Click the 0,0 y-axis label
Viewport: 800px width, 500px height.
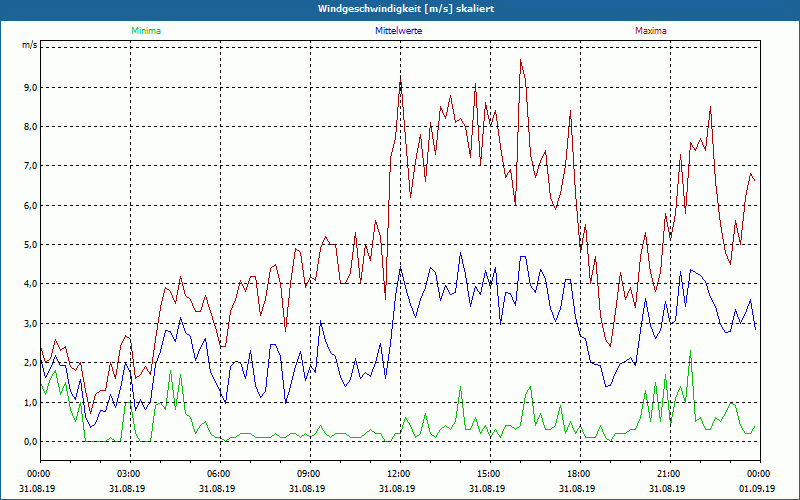coord(31,441)
